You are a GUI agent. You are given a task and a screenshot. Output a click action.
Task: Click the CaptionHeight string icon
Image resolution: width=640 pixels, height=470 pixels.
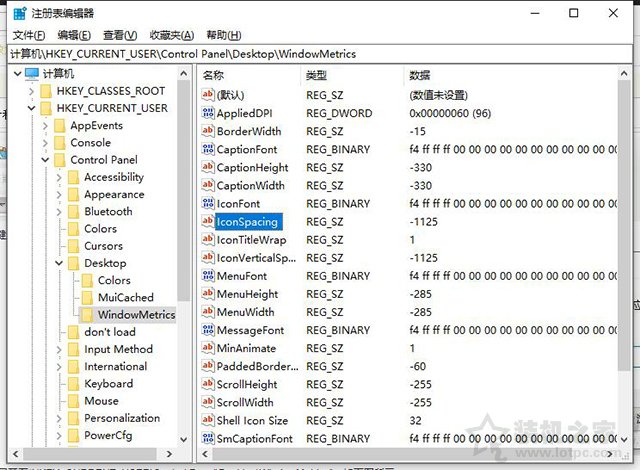[x=208, y=167]
